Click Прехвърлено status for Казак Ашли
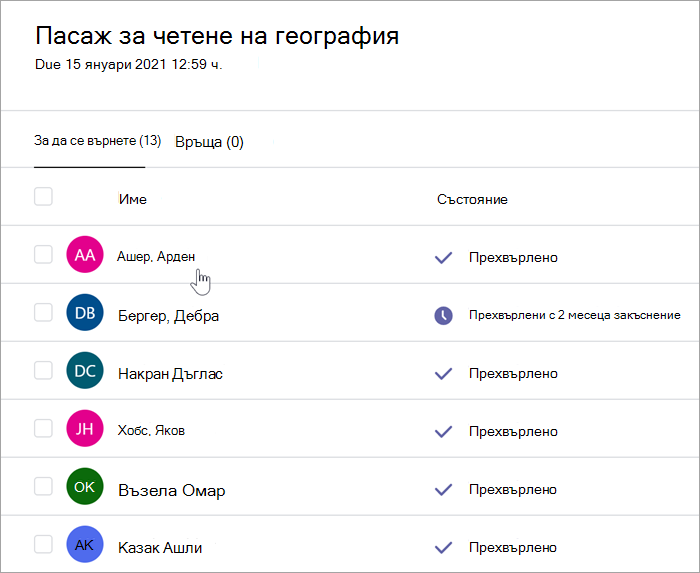The height and width of the screenshot is (573, 700). tap(512, 548)
